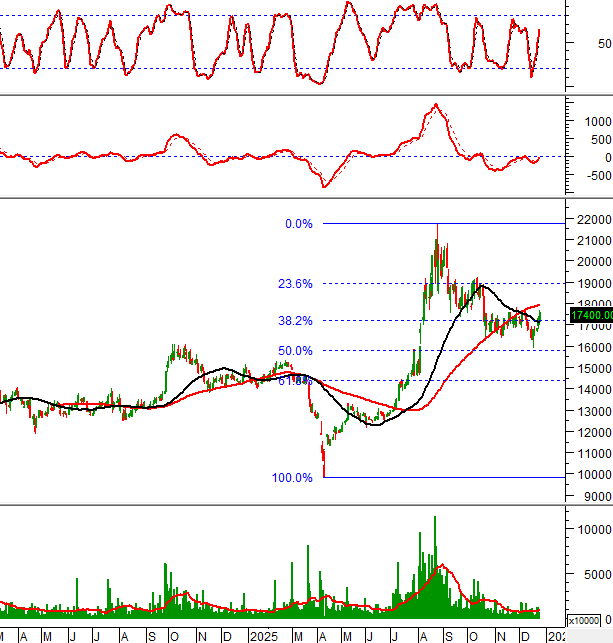The image size is (613, 643).
Task: Select the 23.6% Fibonacci retracement label
Action: 297,284
